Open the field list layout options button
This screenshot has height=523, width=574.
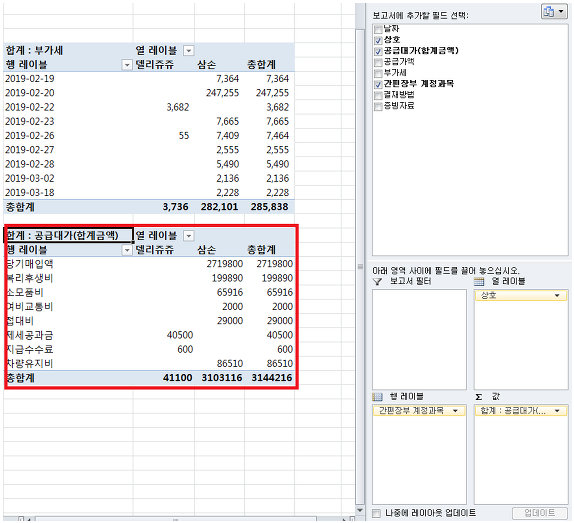[554, 12]
